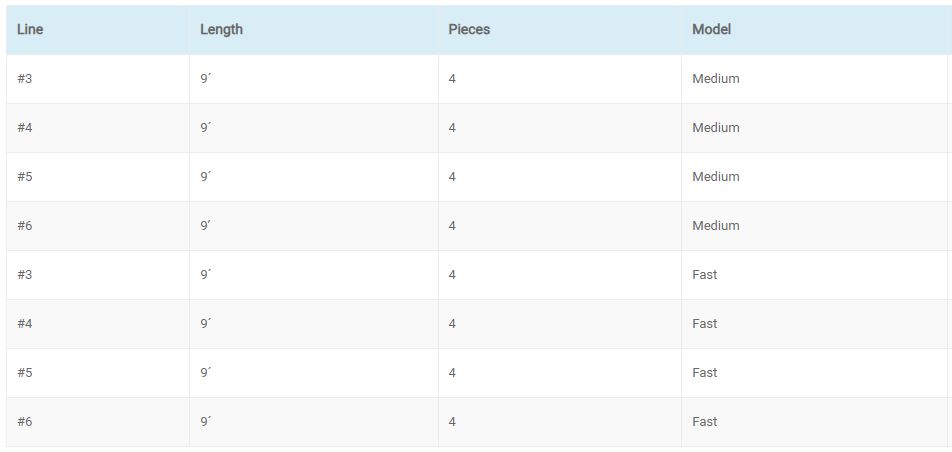The image size is (952, 452).
Task: Click the Model column header
Action: tap(815, 30)
